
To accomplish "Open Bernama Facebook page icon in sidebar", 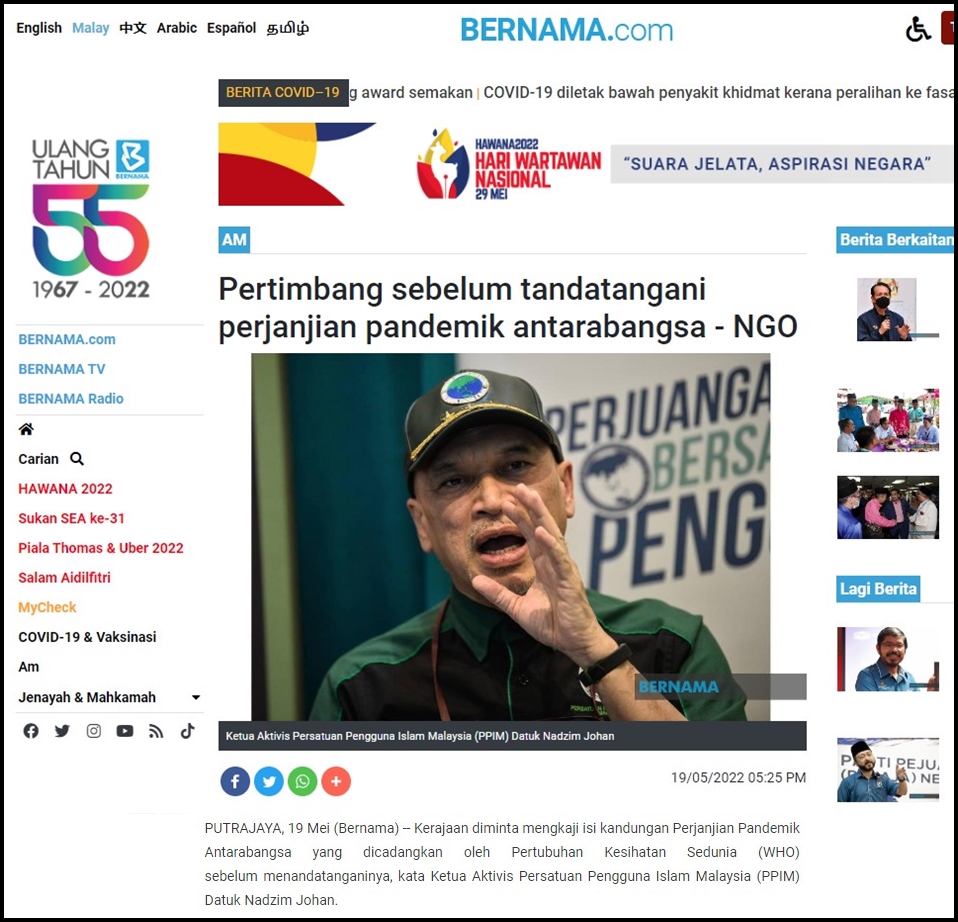I will pos(31,731).
